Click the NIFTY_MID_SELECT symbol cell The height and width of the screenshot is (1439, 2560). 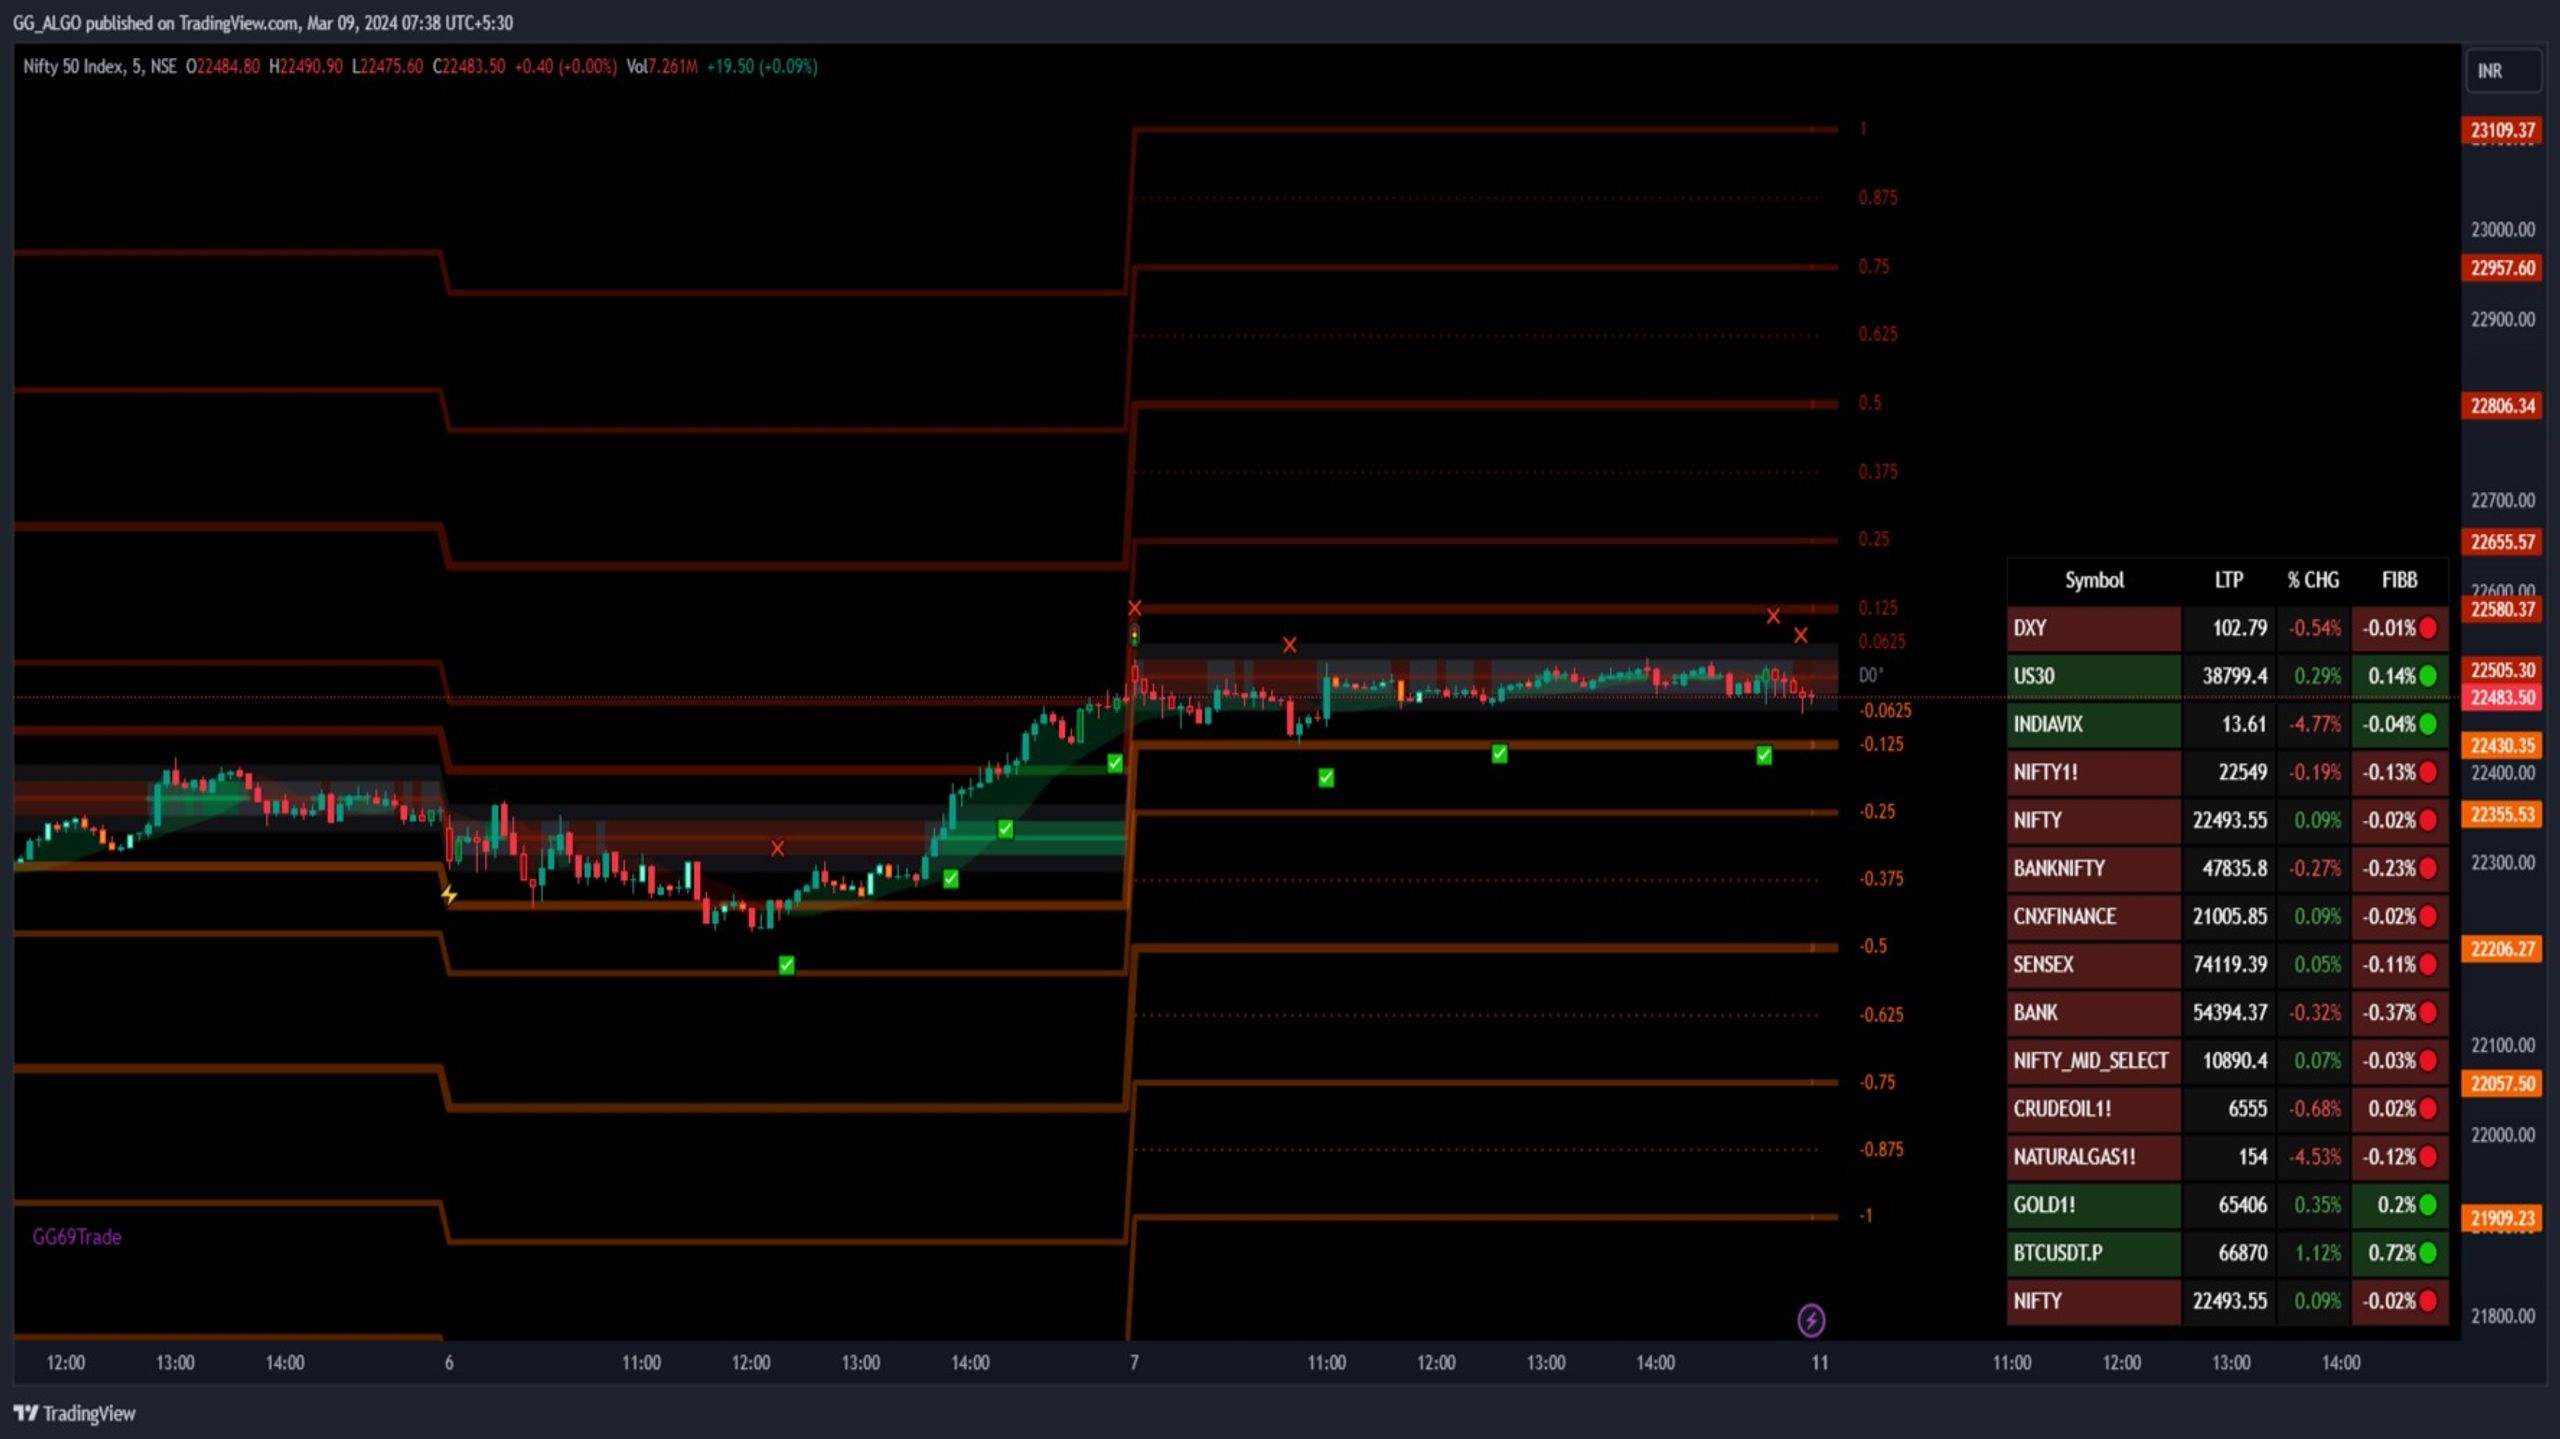click(2094, 1060)
